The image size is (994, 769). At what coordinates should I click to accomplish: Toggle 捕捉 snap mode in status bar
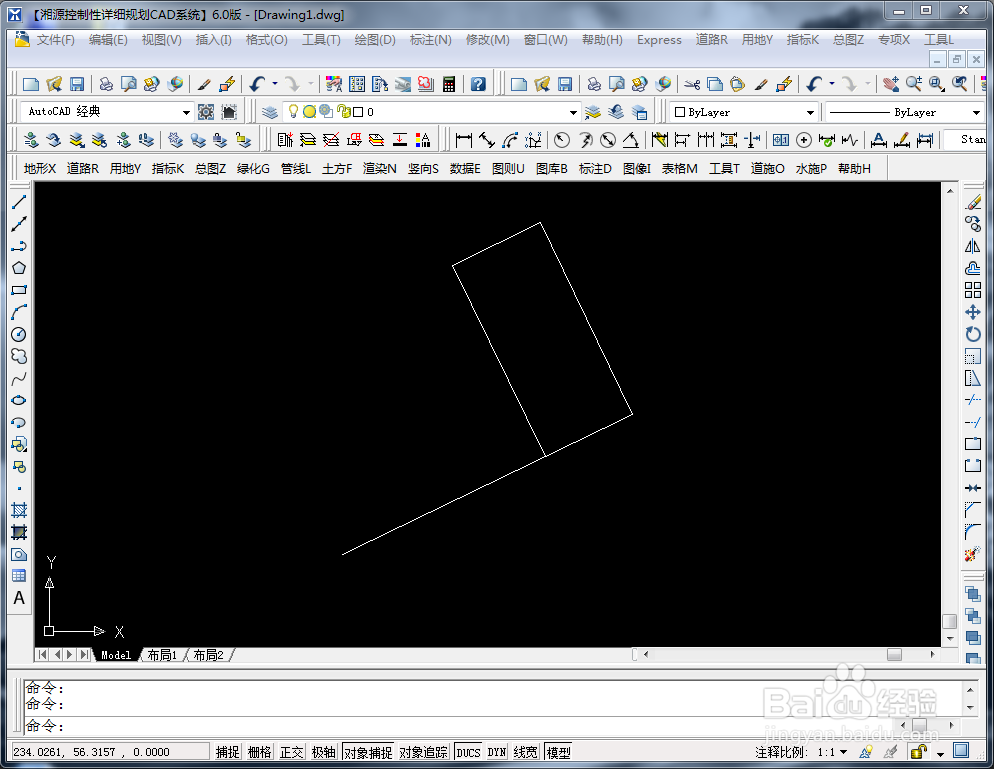click(x=228, y=752)
